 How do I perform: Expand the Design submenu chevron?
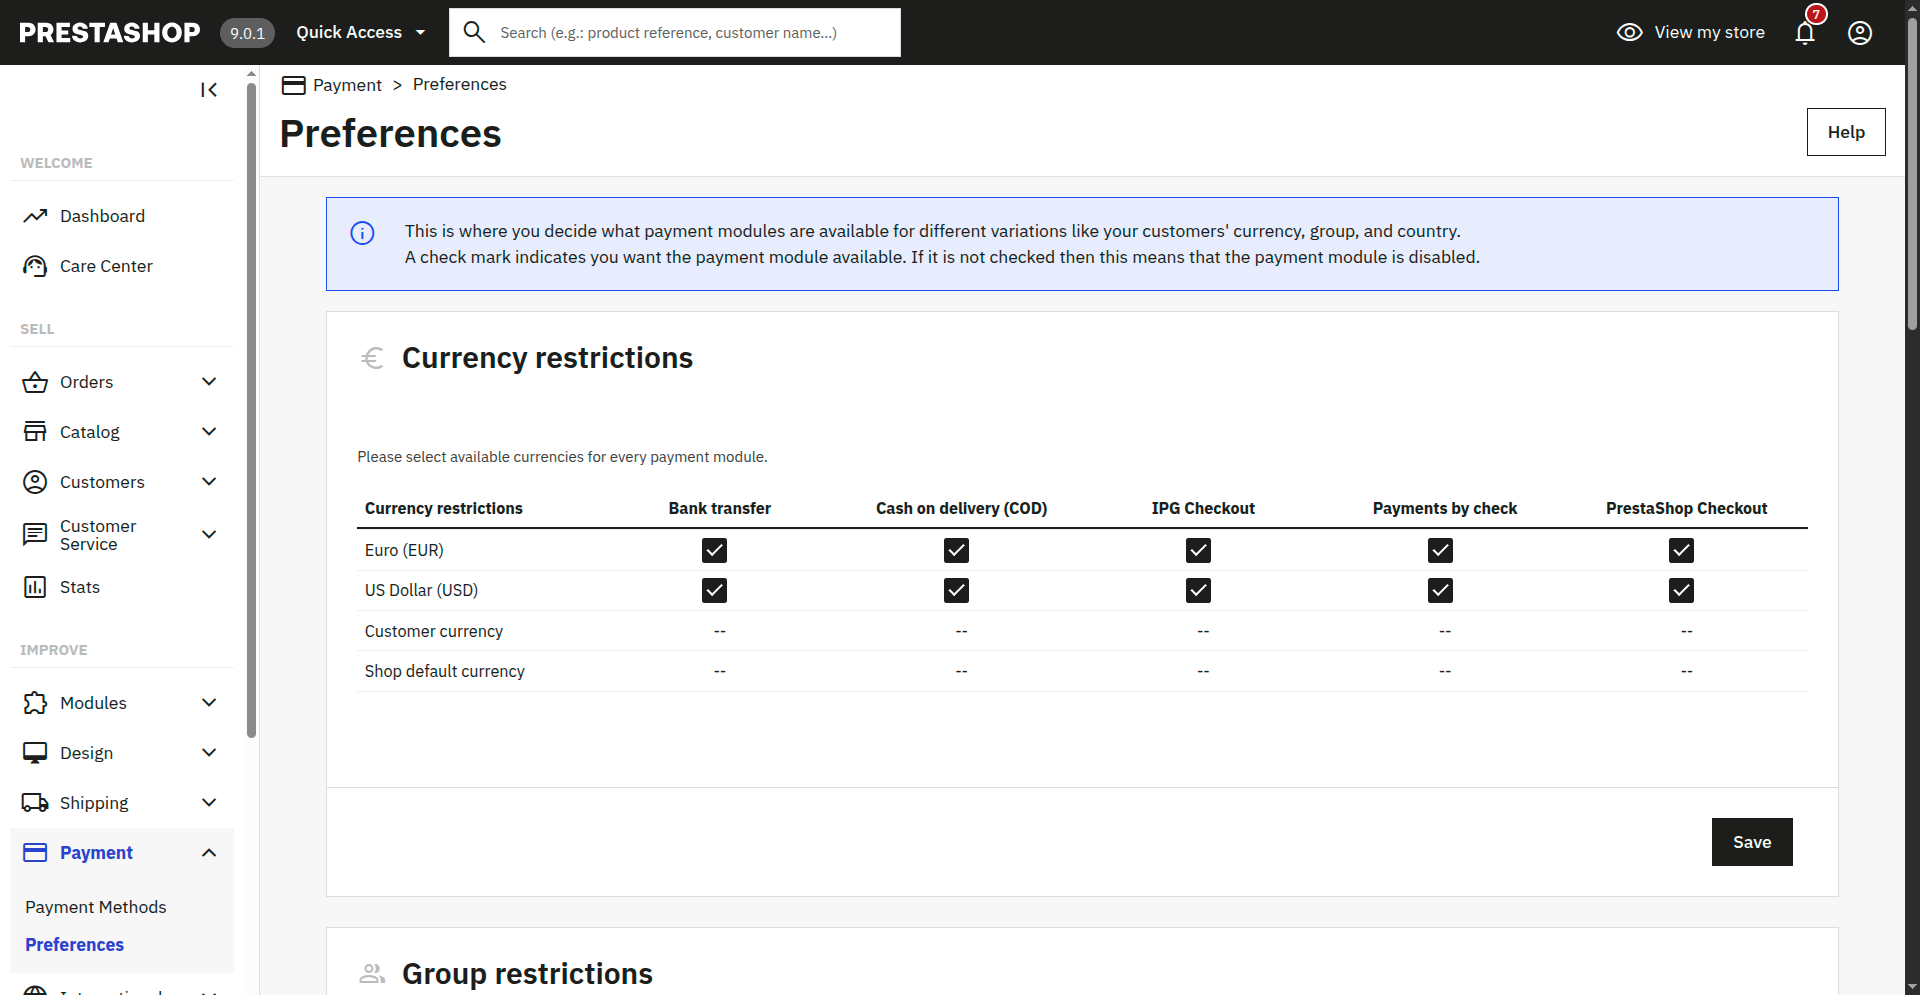(209, 753)
